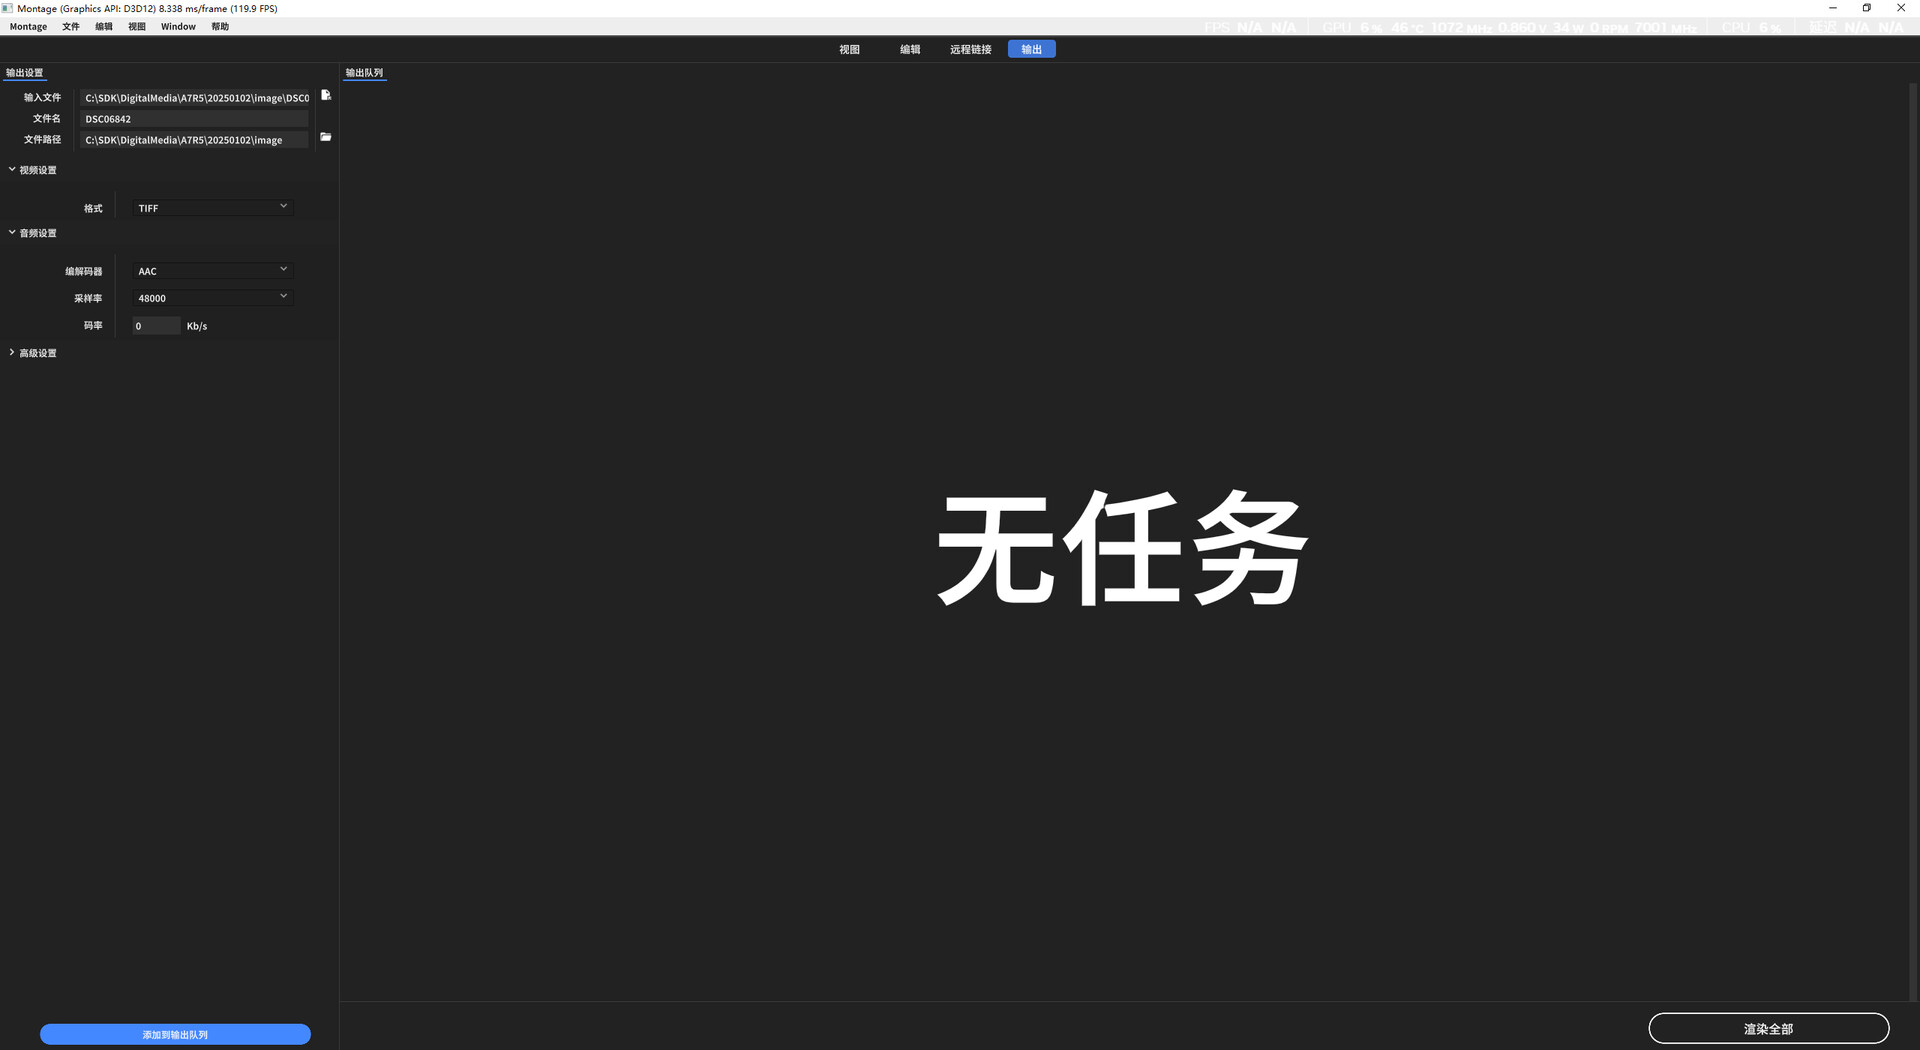Open the 帮助 menu
1920x1050 pixels.
(x=220, y=27)
